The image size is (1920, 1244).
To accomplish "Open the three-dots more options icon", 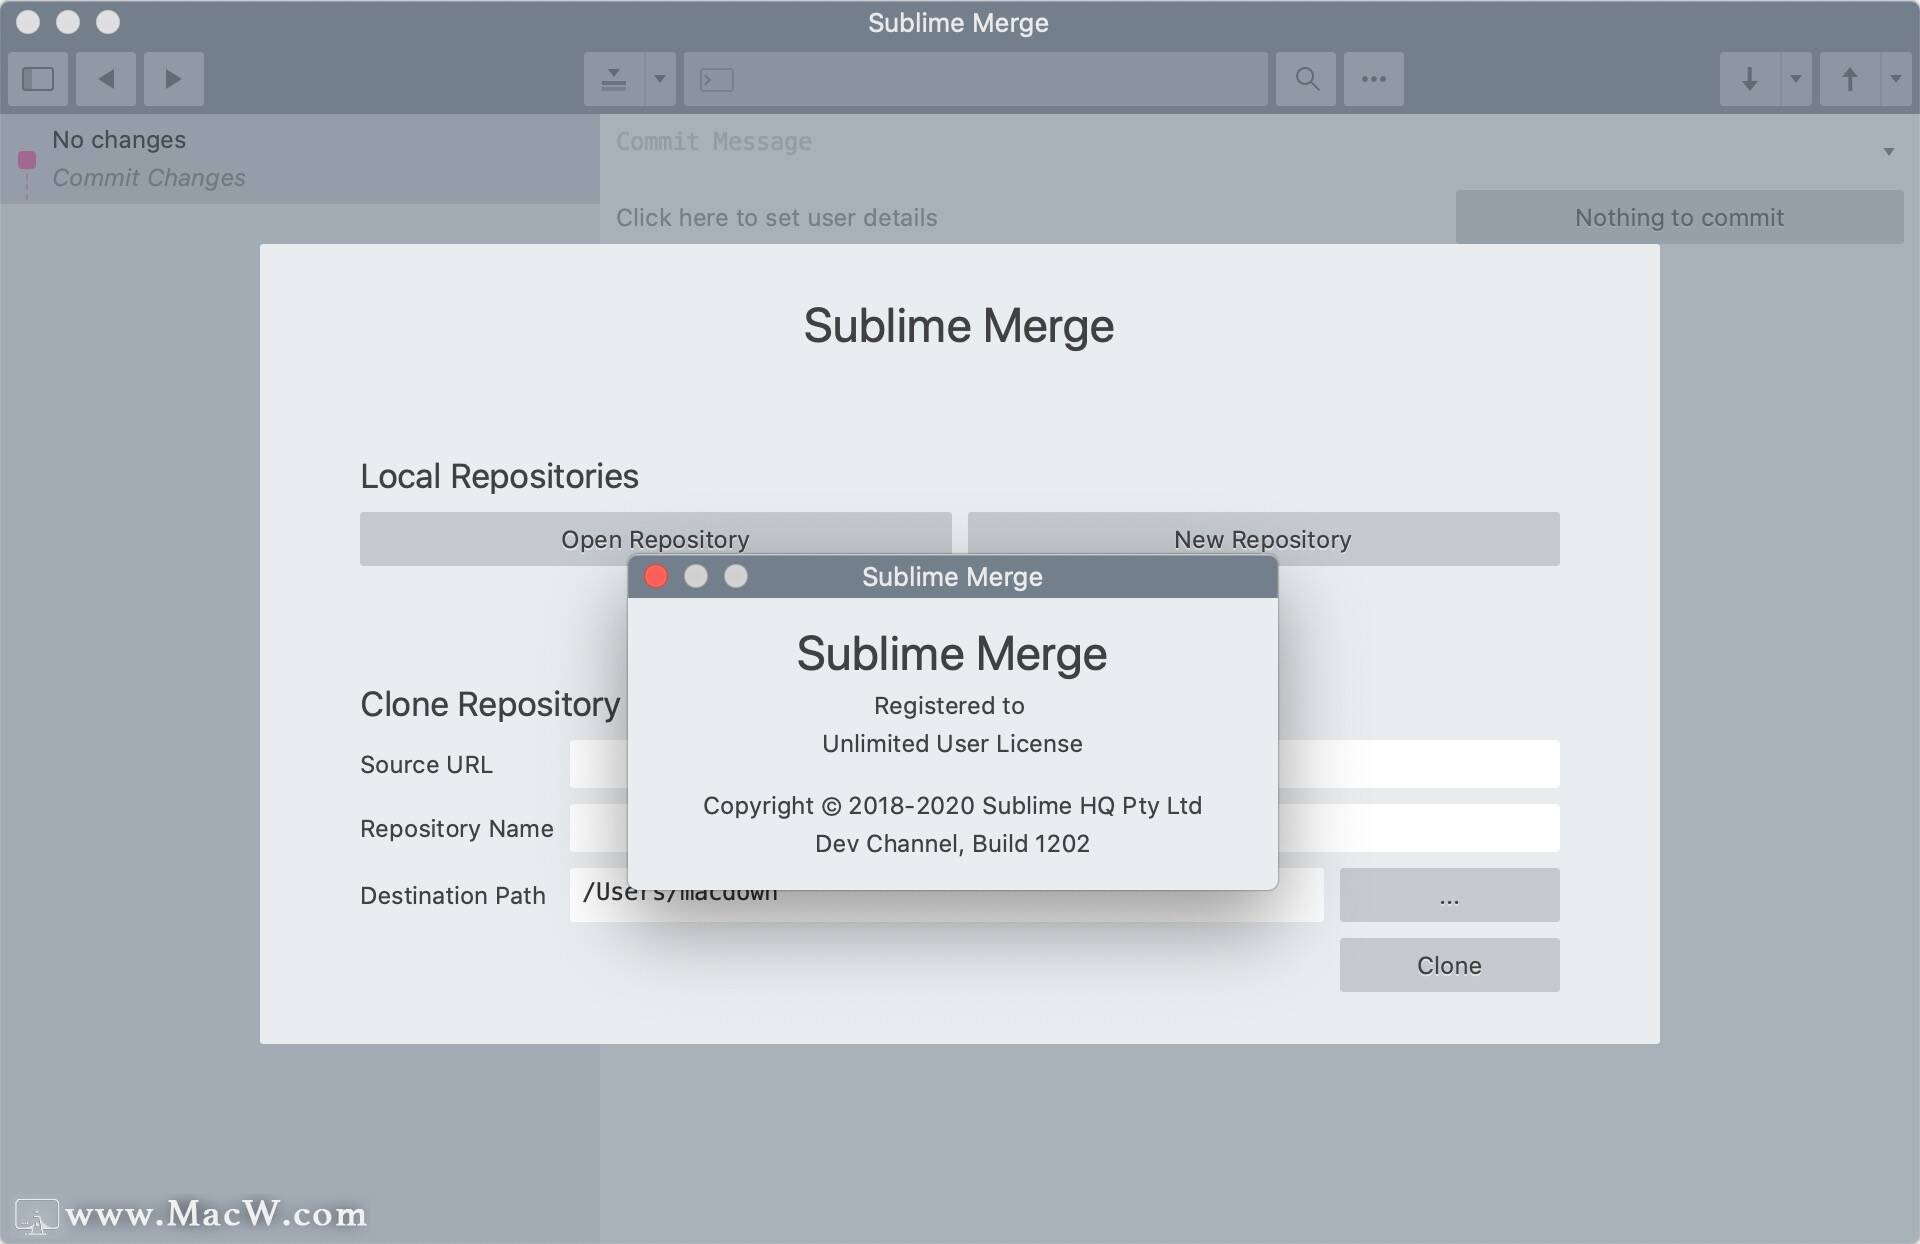I will click(x=1374, y=79).
